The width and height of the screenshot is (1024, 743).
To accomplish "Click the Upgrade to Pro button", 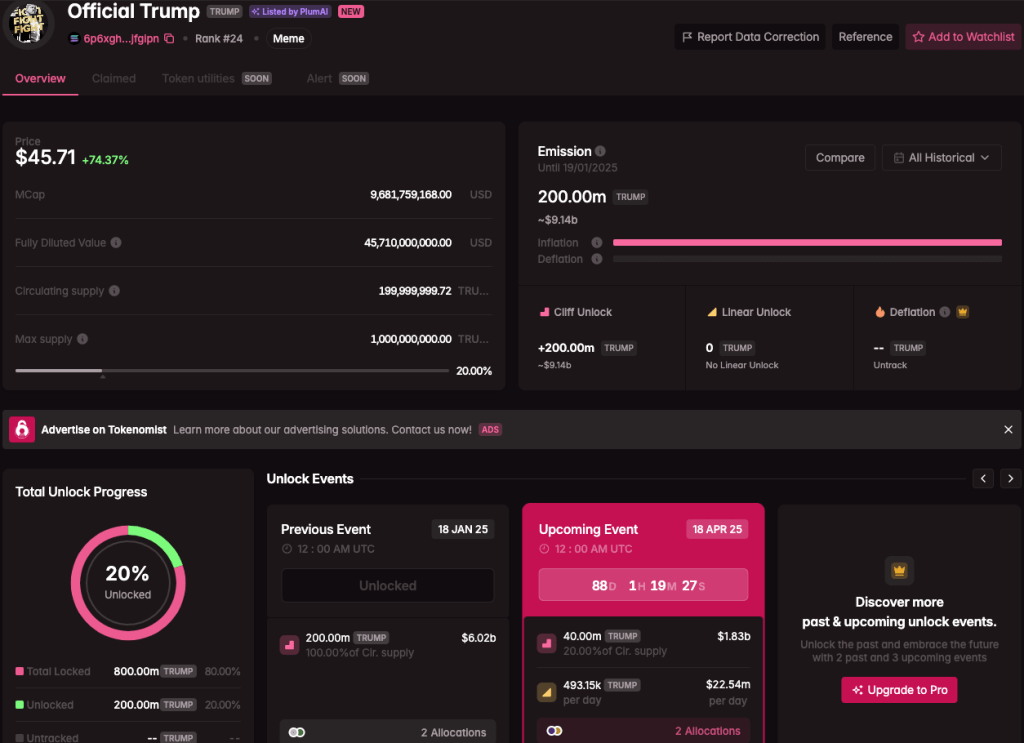I will [898, 690].
